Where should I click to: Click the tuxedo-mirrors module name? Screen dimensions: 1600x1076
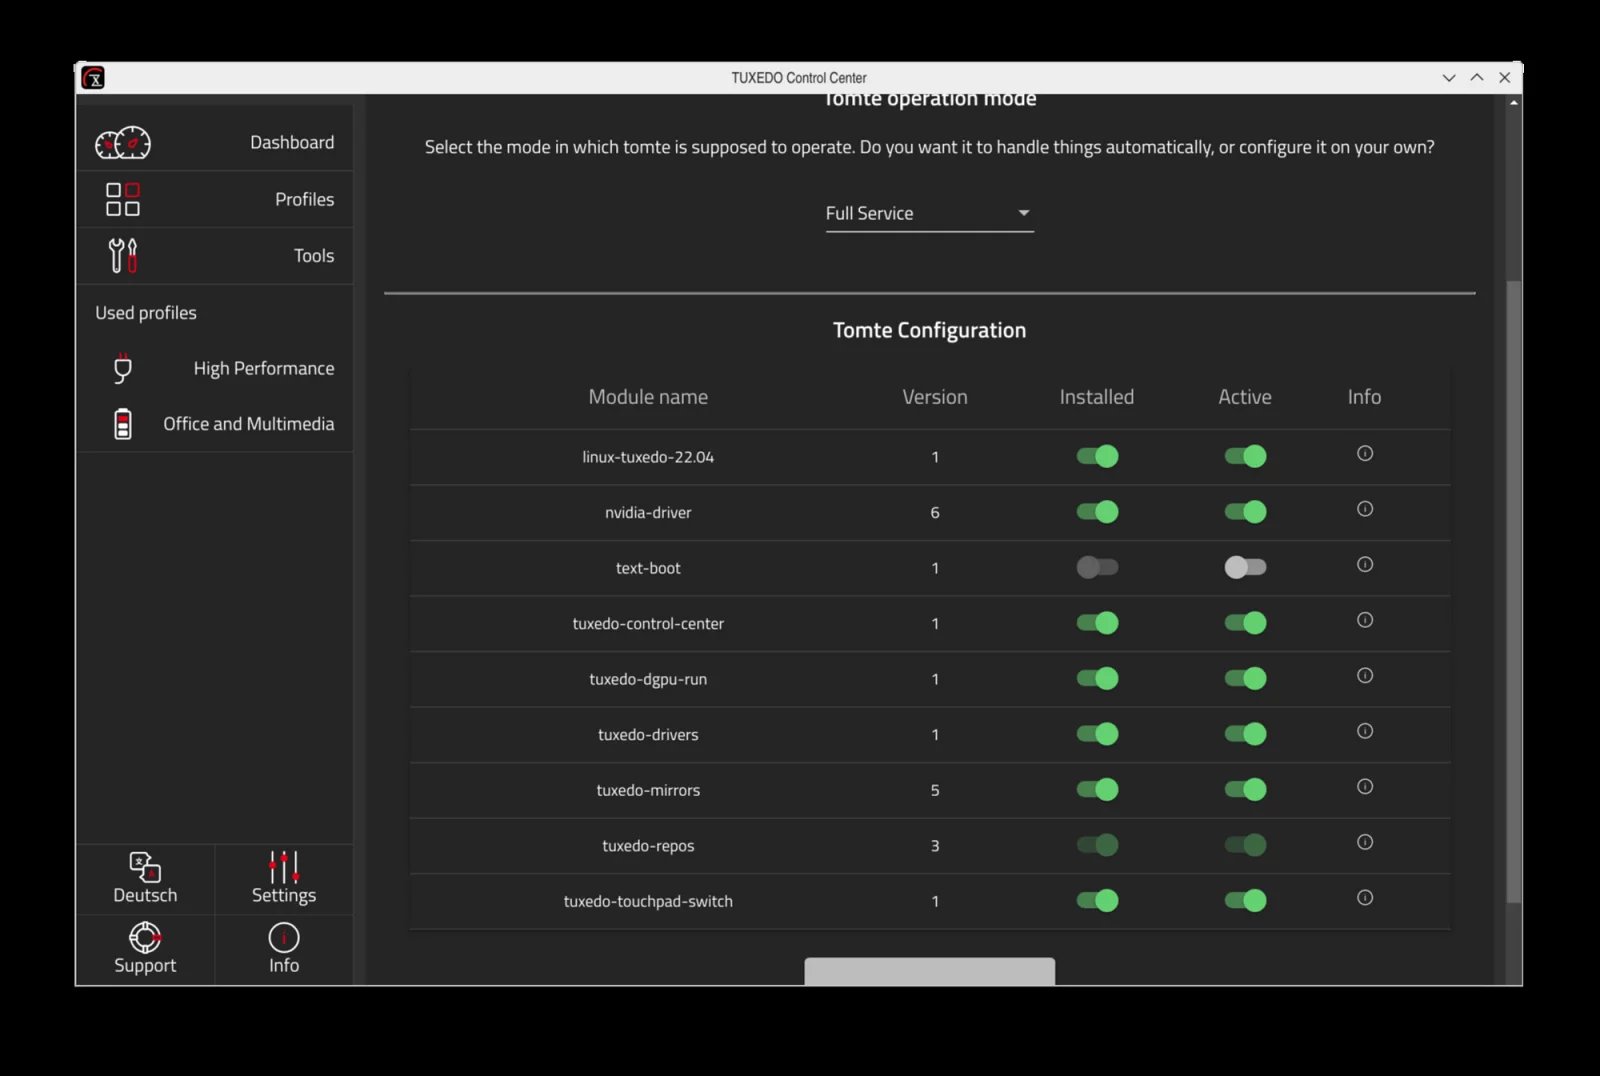coord(648,790)
